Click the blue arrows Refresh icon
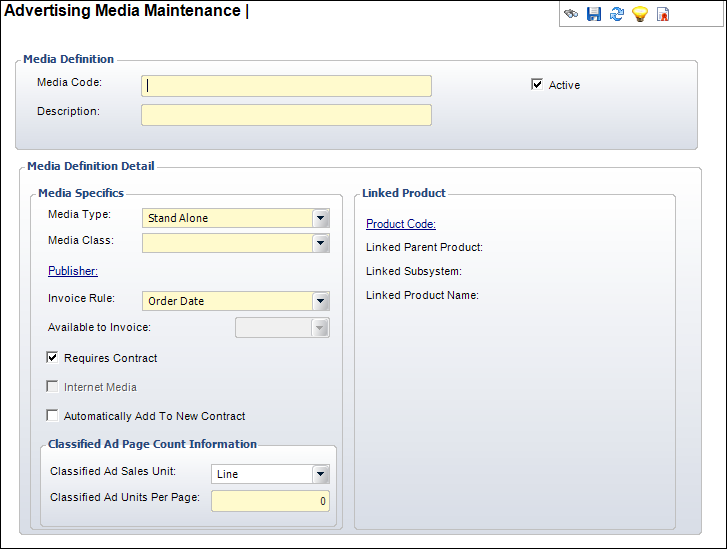This screenshot has width=727, height=549. (617, 14)
